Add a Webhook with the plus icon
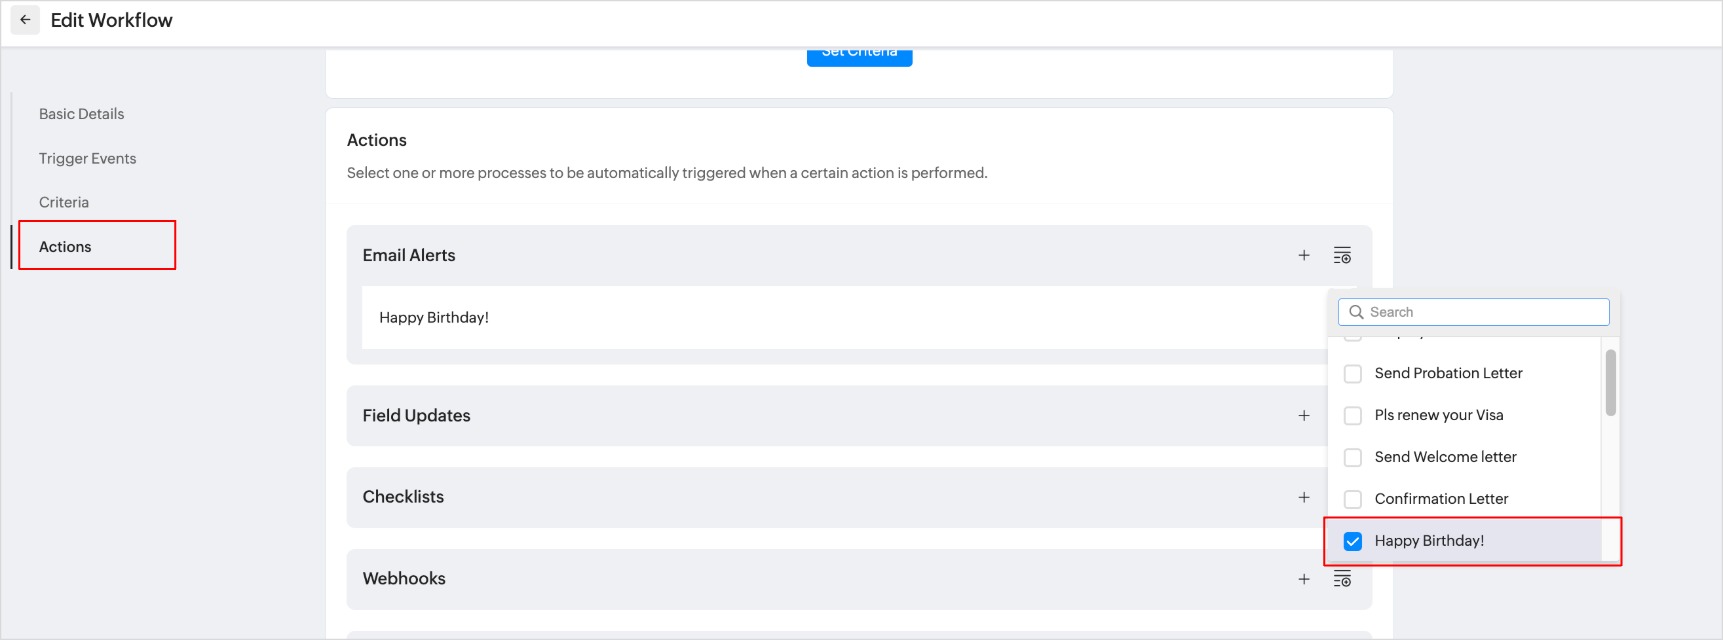The height and width of the screenshot is (640, 1723). 1304,579
